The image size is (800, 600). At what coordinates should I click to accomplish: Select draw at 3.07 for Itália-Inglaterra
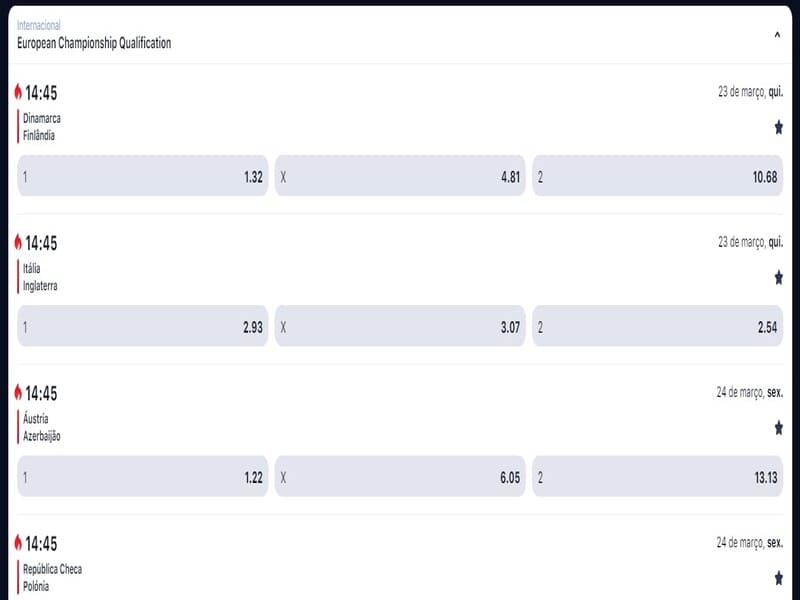pyautogui.click(x=400, y=326)
